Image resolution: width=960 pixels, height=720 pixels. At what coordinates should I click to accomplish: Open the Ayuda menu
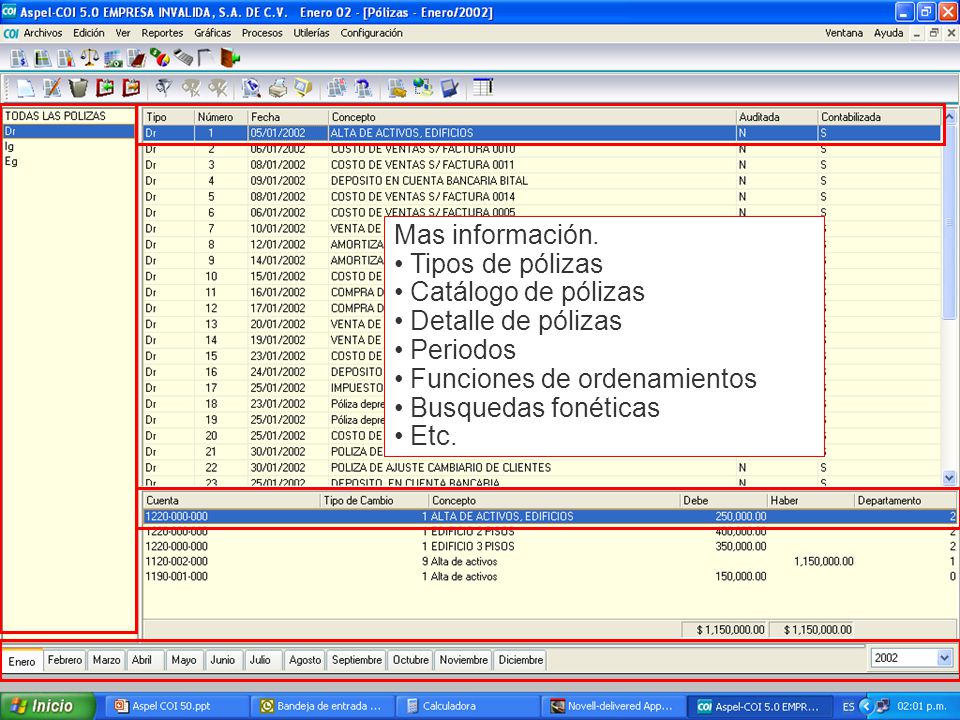pos(888,33)
